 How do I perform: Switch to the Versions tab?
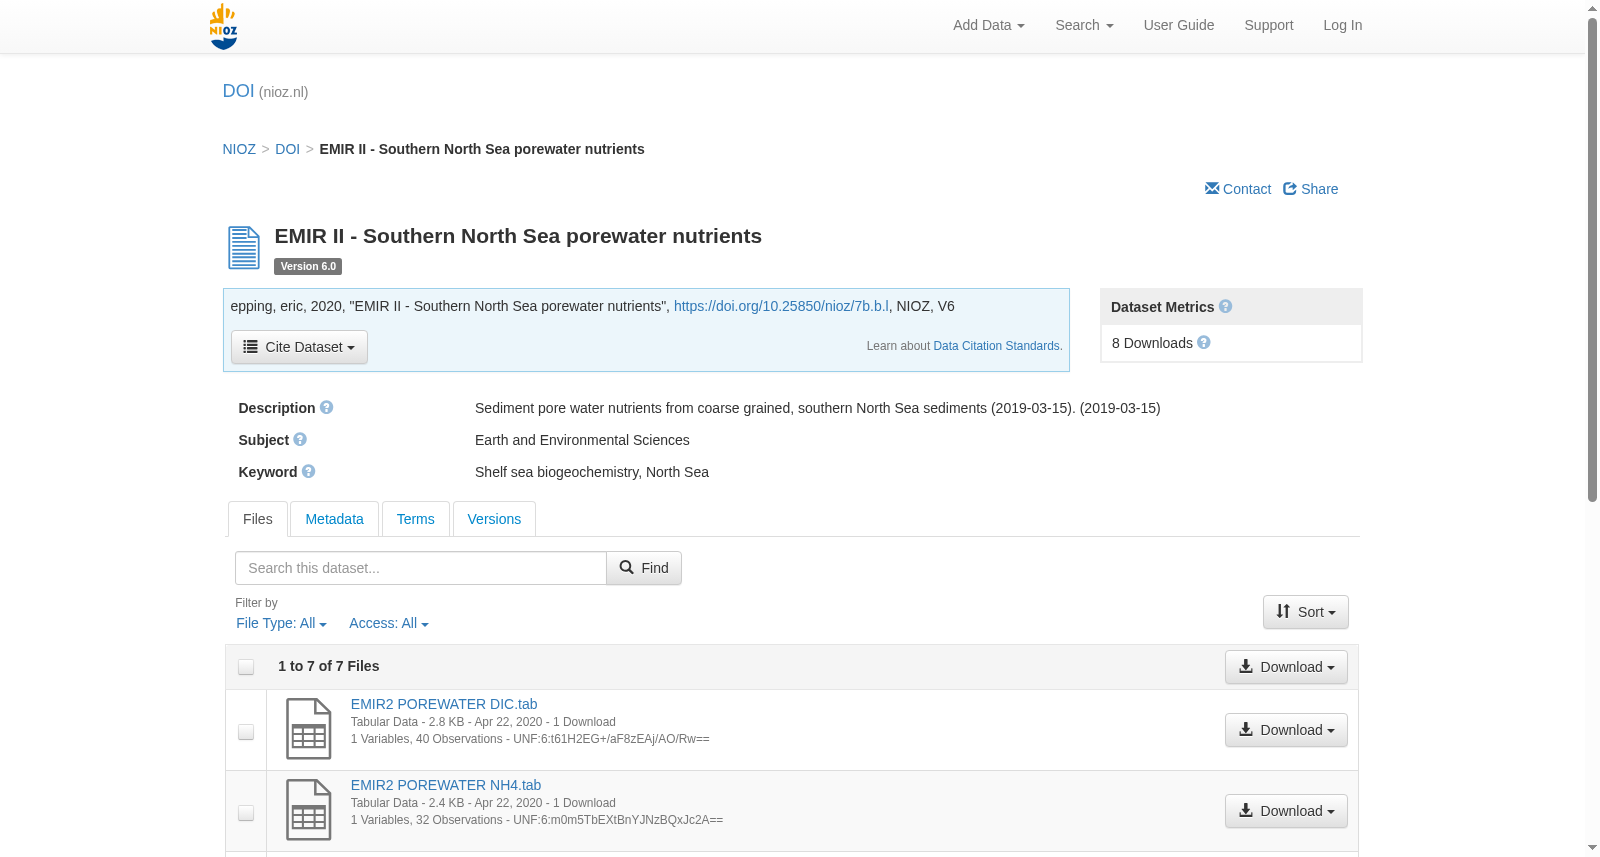coord(494,519)
